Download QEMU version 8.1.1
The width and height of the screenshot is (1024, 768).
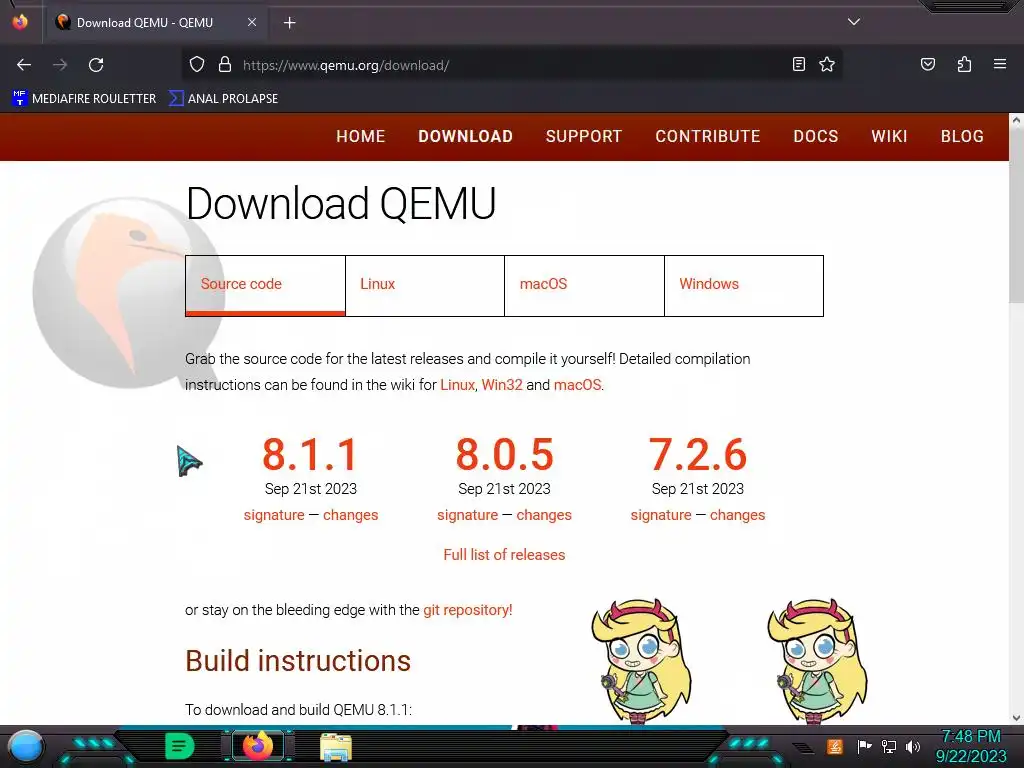pos(310,455)
